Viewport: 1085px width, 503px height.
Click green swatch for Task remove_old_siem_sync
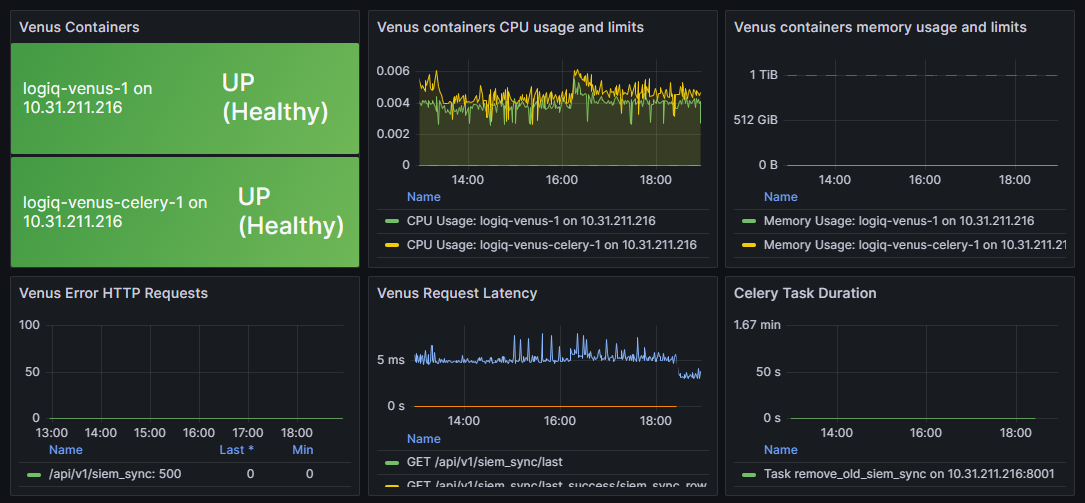tap(748, 474)
